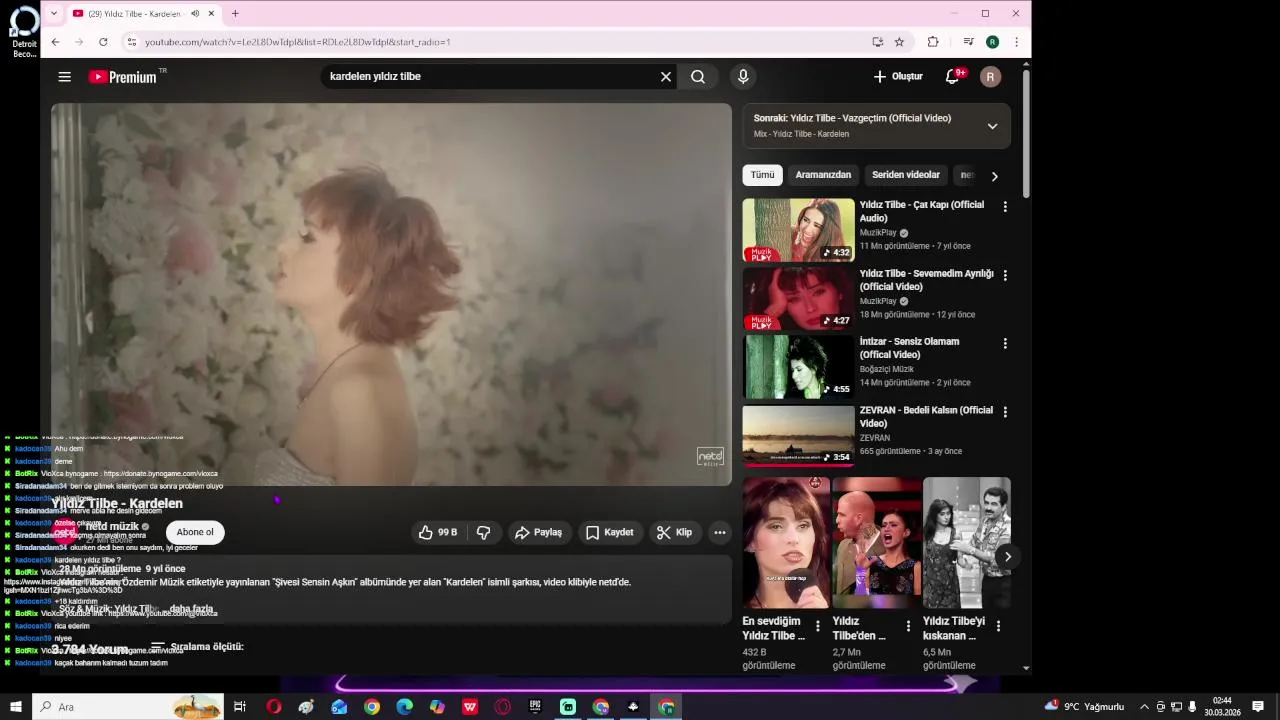The height and width of the screenshot is (720, 1280).
Task: Open the weather 9°C Yağmurlu widget
Action: (x=1084, y=707)
